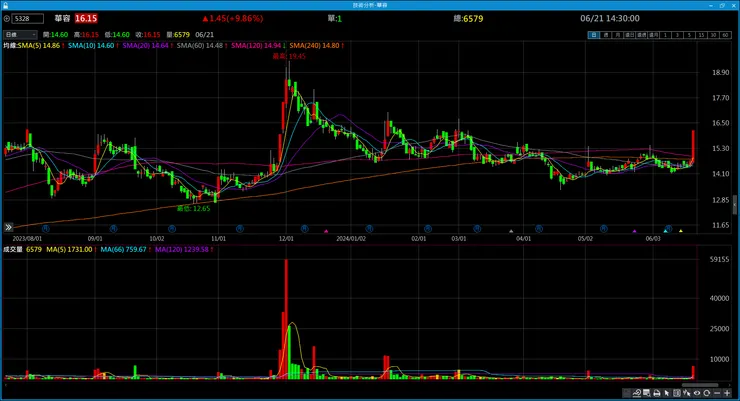Image resolution: width=740 pixels, height=401 pixels.
Task: Click the vertical scrollbar handle on the right edge
Action: [x=734, y=205]
